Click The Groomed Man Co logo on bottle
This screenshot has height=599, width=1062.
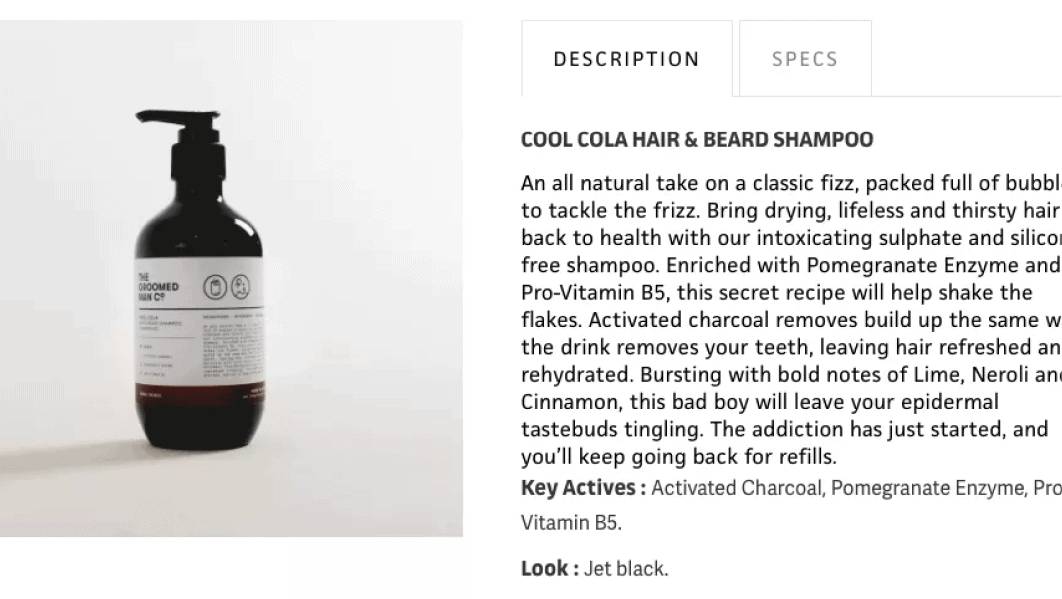click(158, 287)
